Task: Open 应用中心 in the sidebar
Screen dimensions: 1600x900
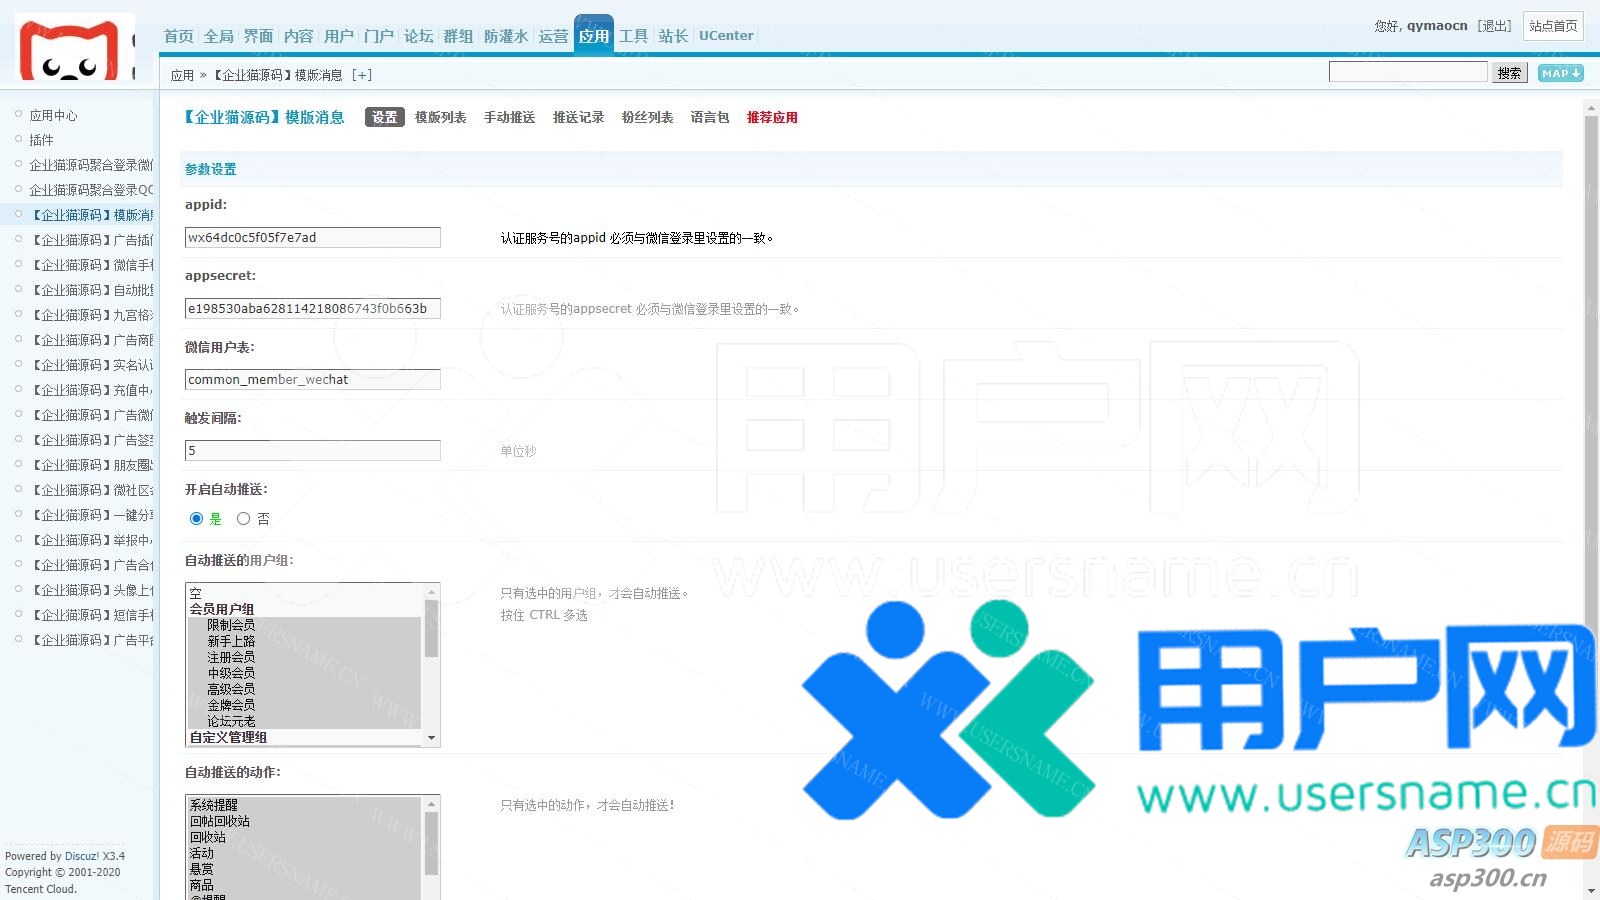Action: pos(53,116)
